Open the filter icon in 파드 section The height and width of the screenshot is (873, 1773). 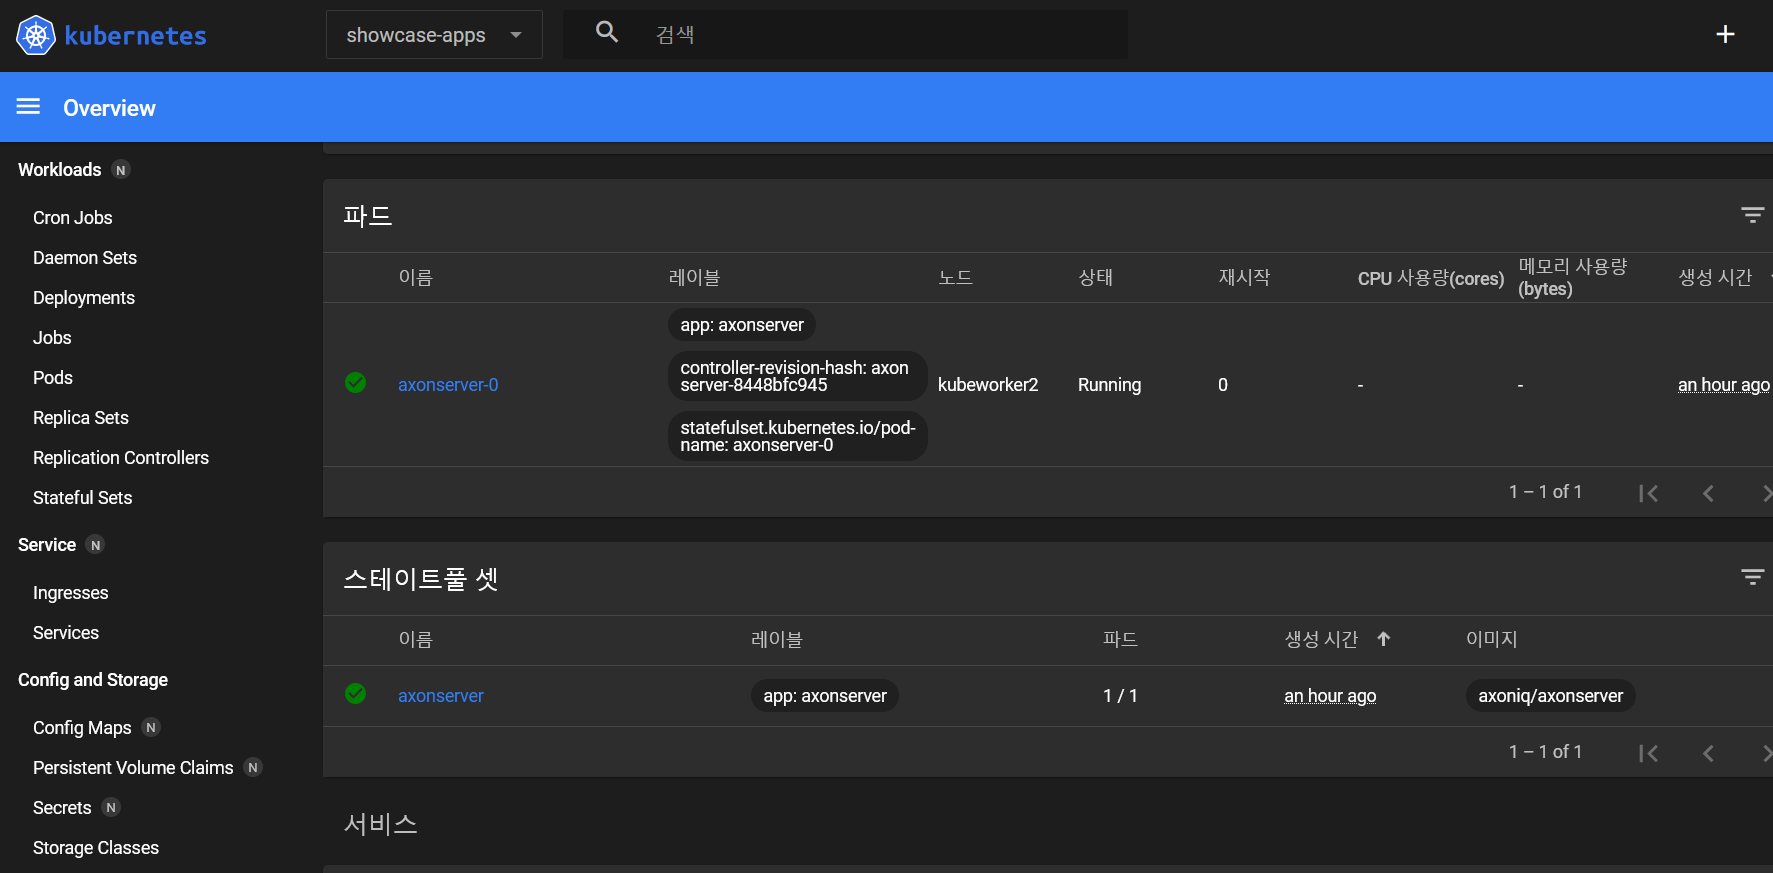[x=1752, y=215]
